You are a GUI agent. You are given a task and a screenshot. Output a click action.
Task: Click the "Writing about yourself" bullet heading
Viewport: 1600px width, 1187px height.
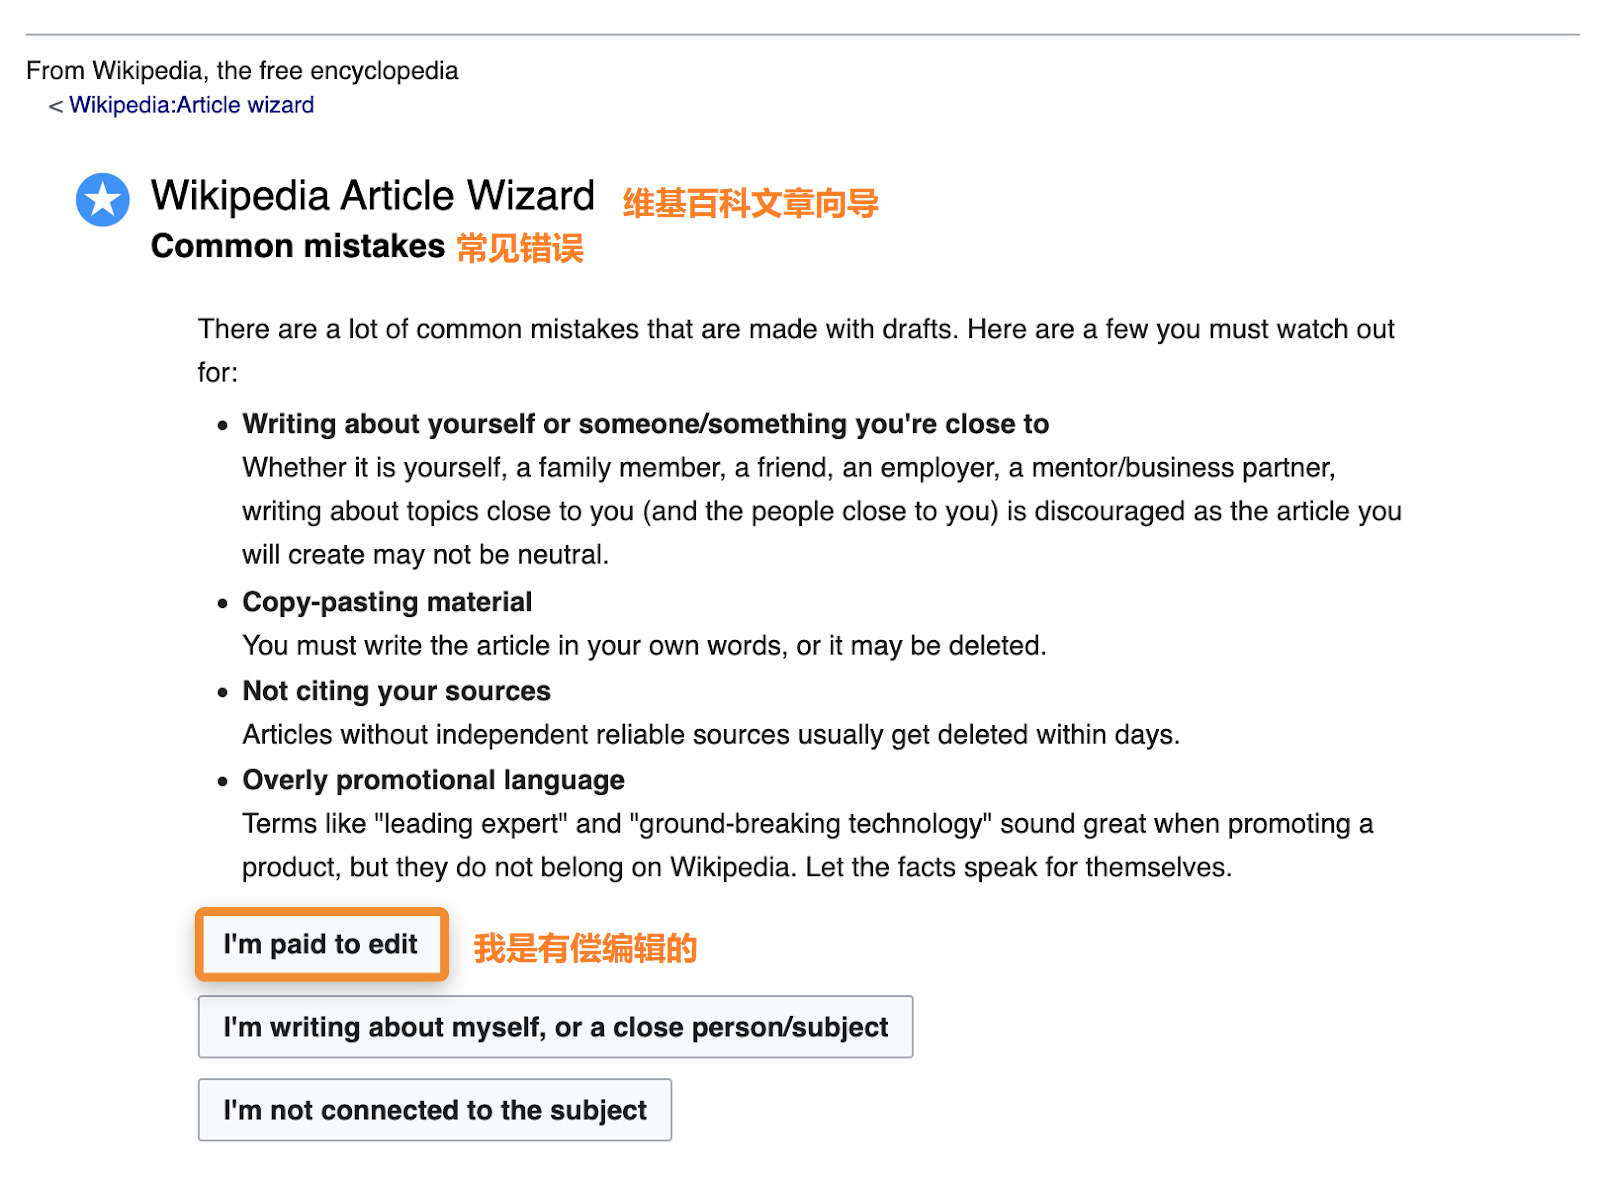click(645, 423)
